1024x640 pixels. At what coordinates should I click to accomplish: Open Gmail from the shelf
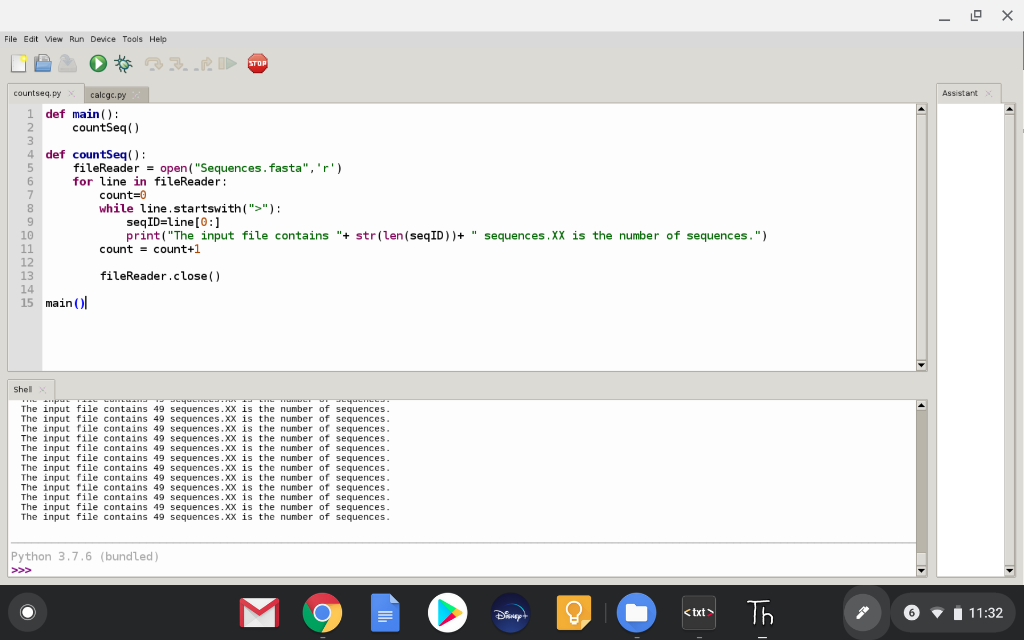click(x=259, y=613)
